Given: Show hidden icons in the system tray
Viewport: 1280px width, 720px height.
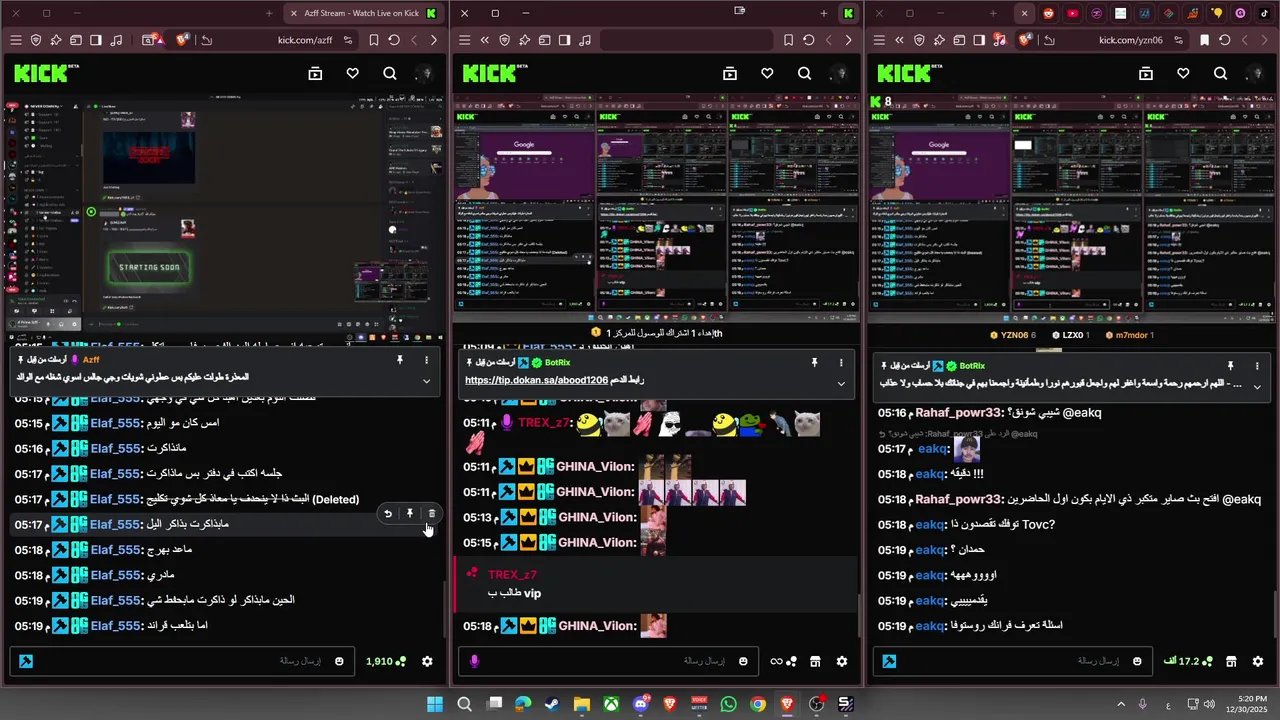Looking at the screenshot, I should pos(1121,704).
